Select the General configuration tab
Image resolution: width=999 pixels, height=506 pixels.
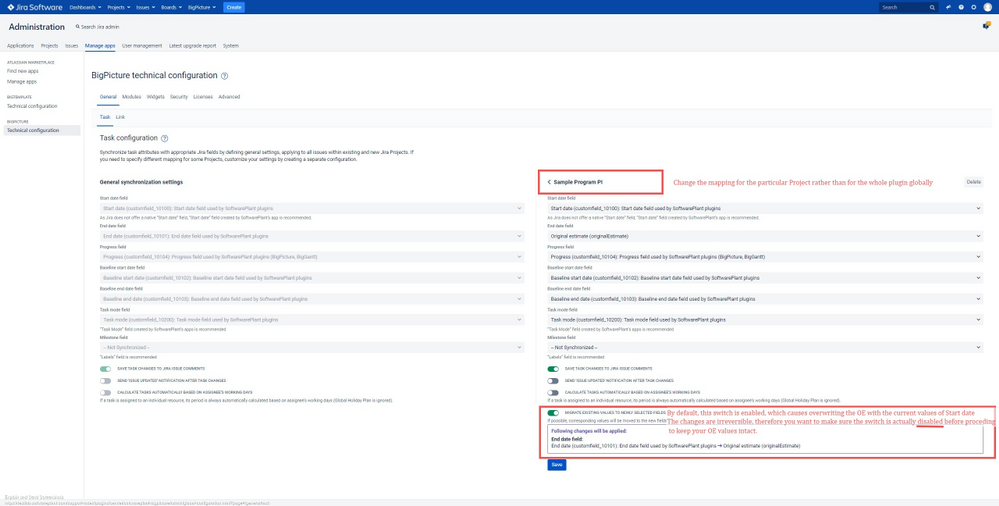[108, 97]
